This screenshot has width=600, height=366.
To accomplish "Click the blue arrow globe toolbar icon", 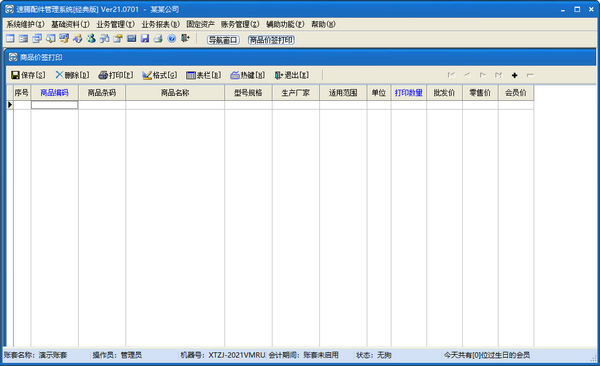I will (78, 39).
